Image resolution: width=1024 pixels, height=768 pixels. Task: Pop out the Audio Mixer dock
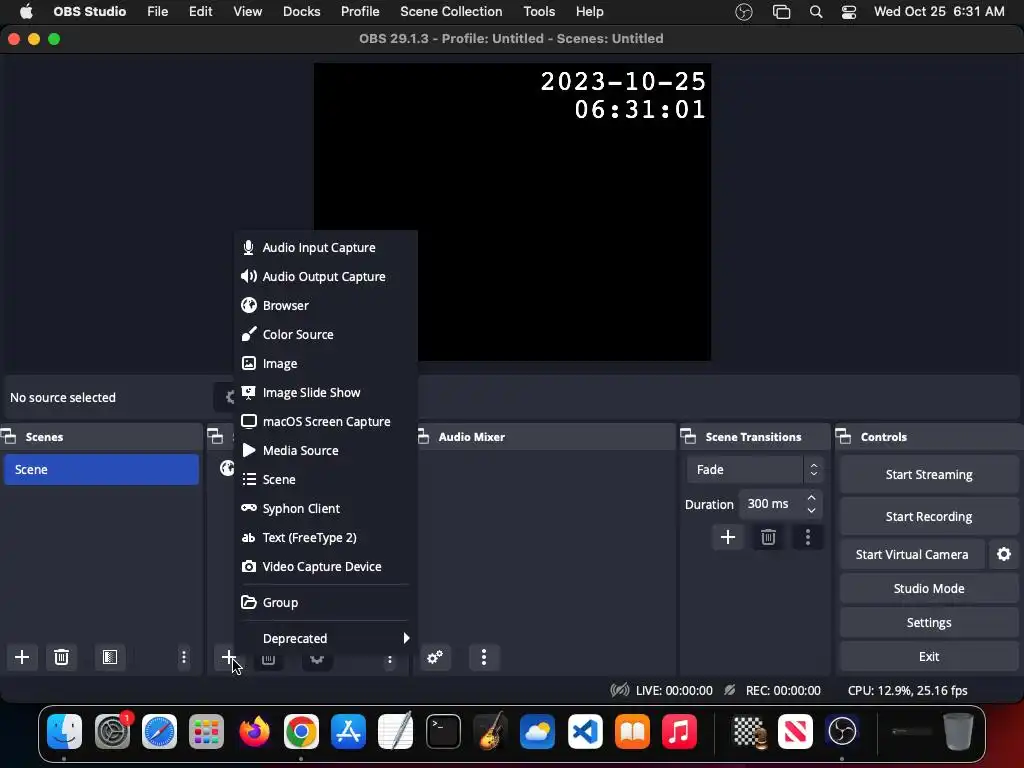pos(423,436)
